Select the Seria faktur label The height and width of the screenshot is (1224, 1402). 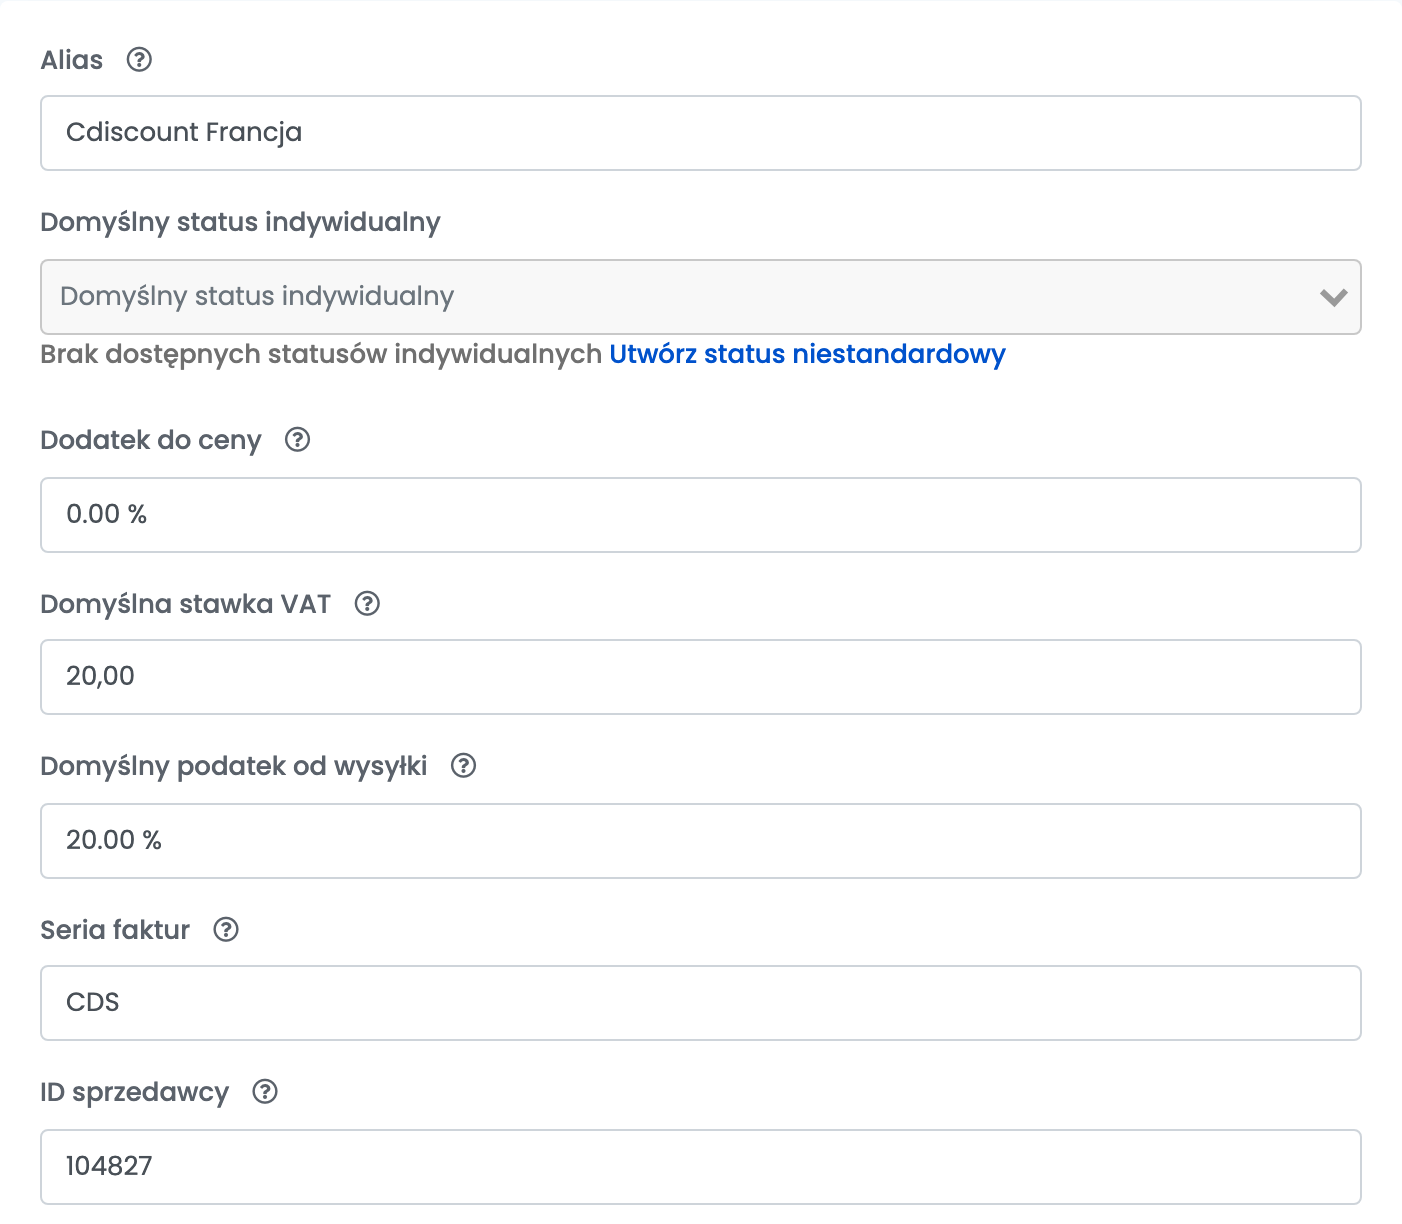115,930
